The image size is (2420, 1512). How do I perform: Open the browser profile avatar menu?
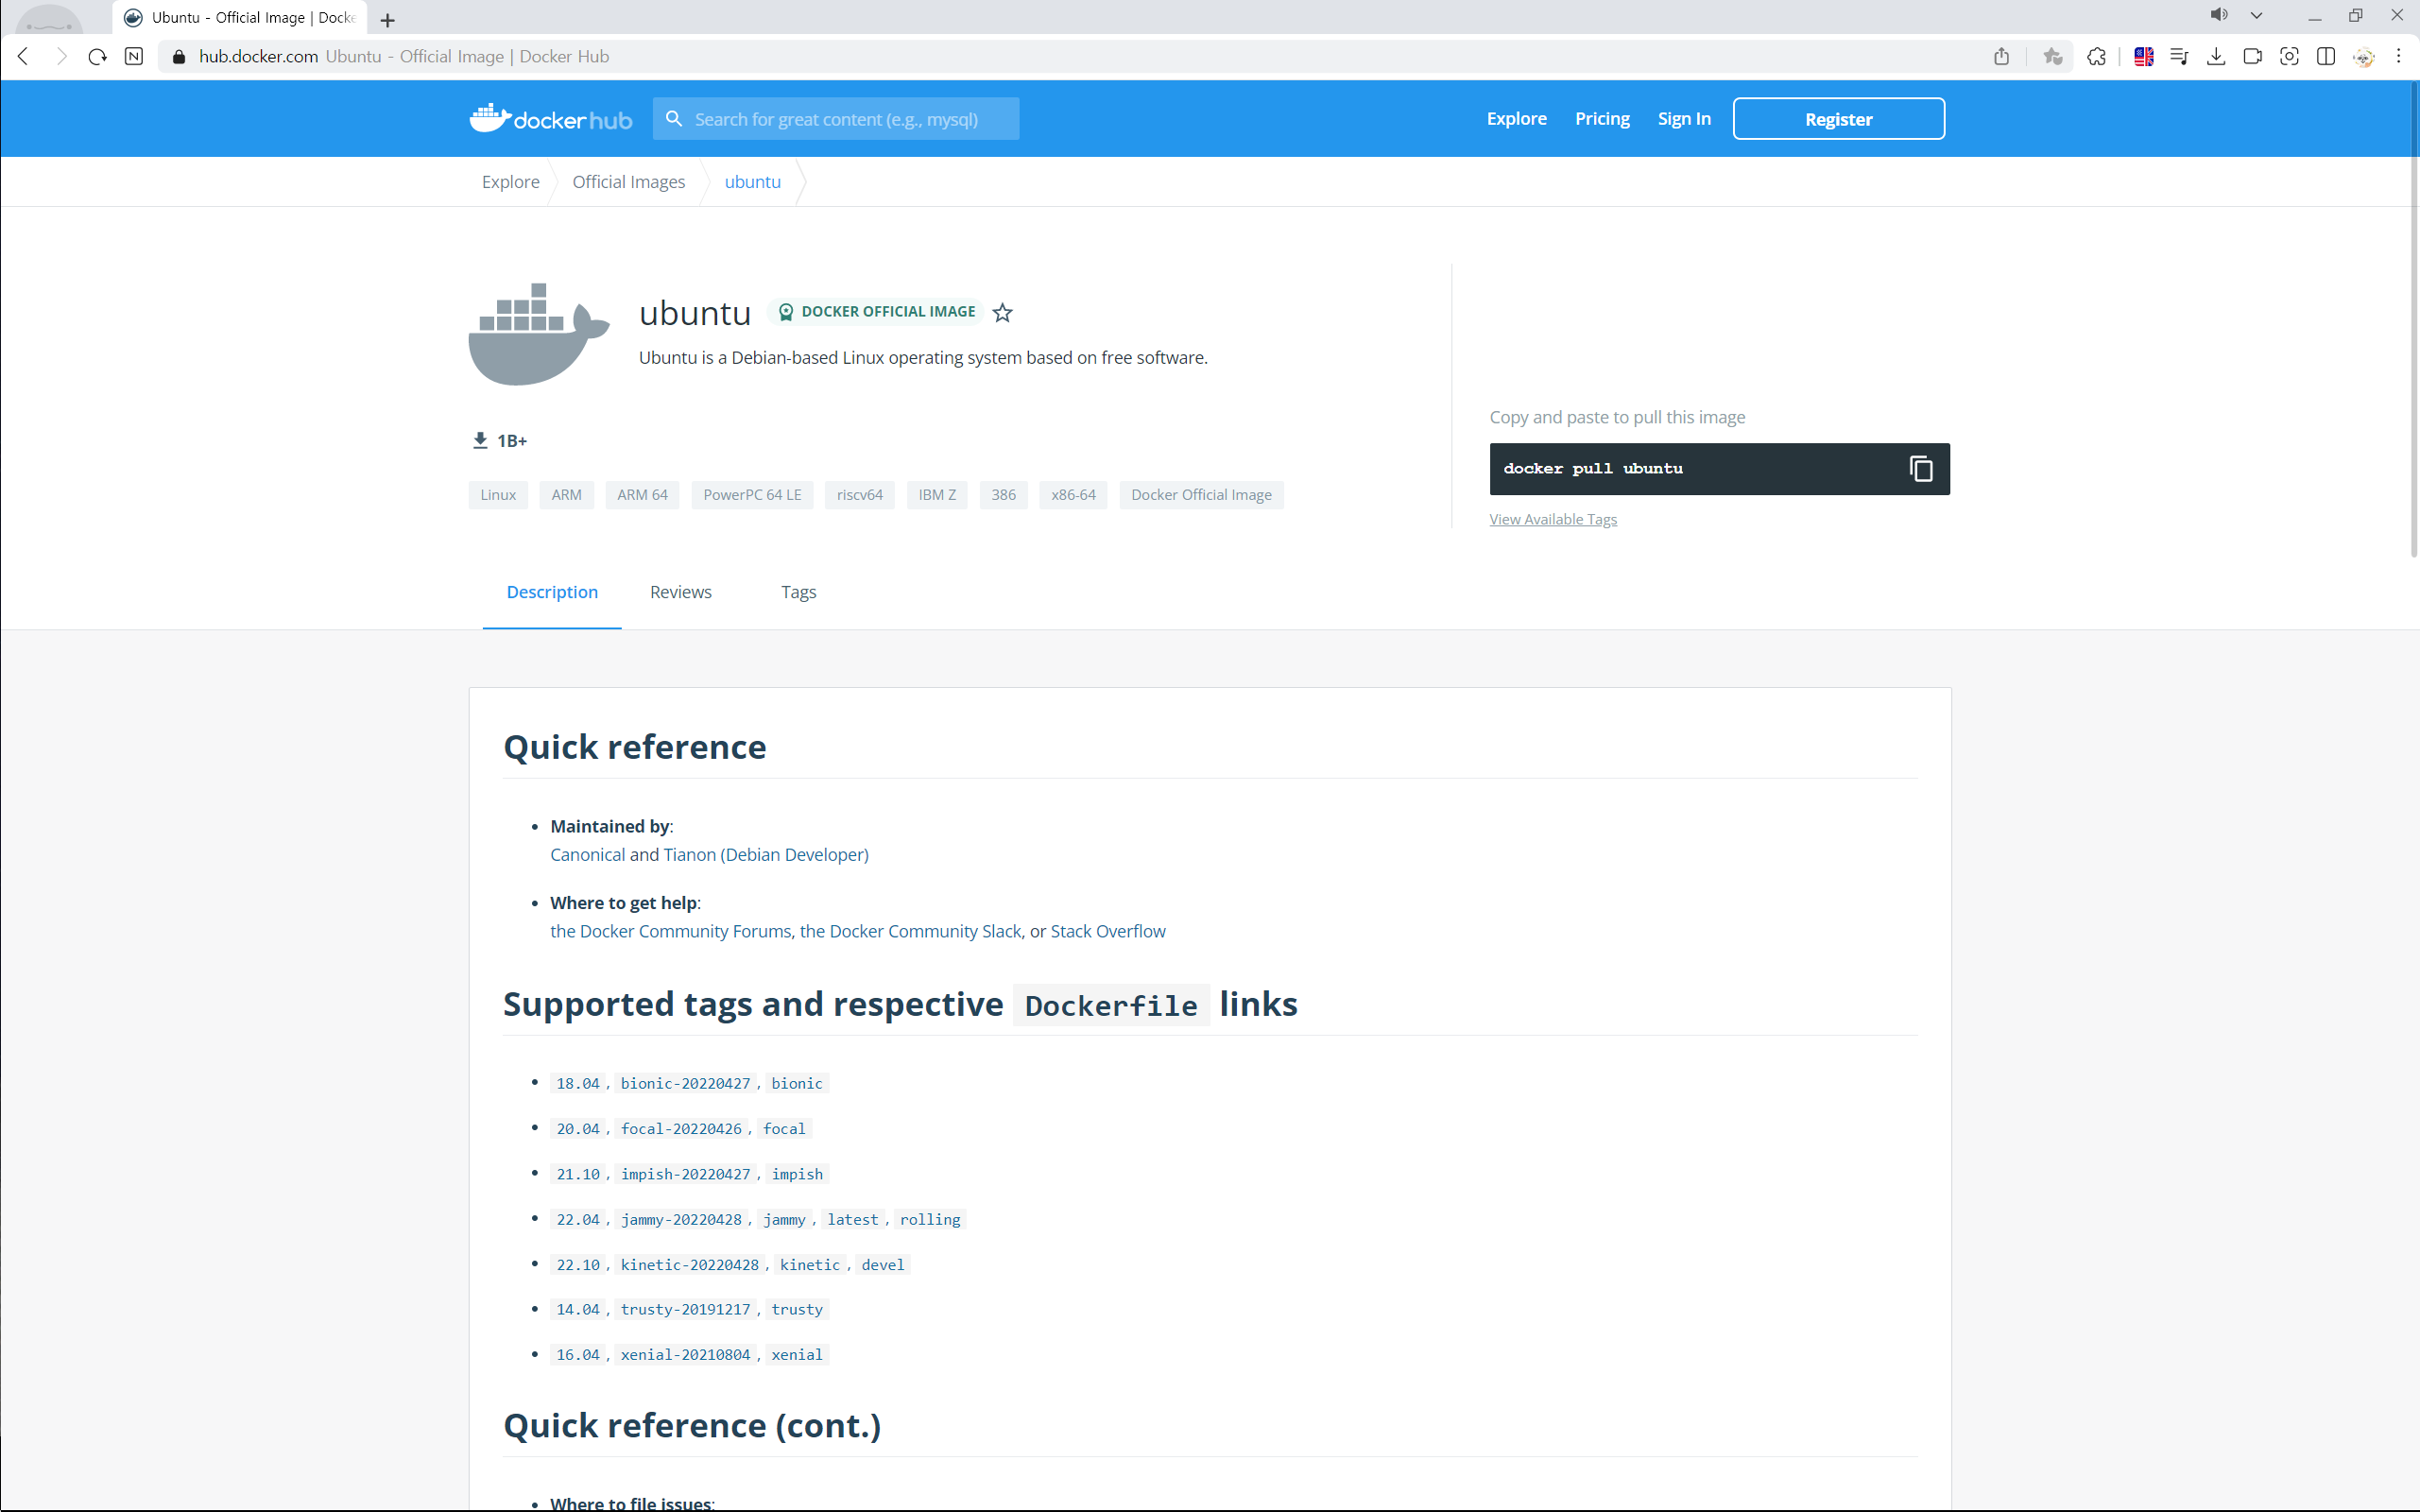[x=2363, y=57]
